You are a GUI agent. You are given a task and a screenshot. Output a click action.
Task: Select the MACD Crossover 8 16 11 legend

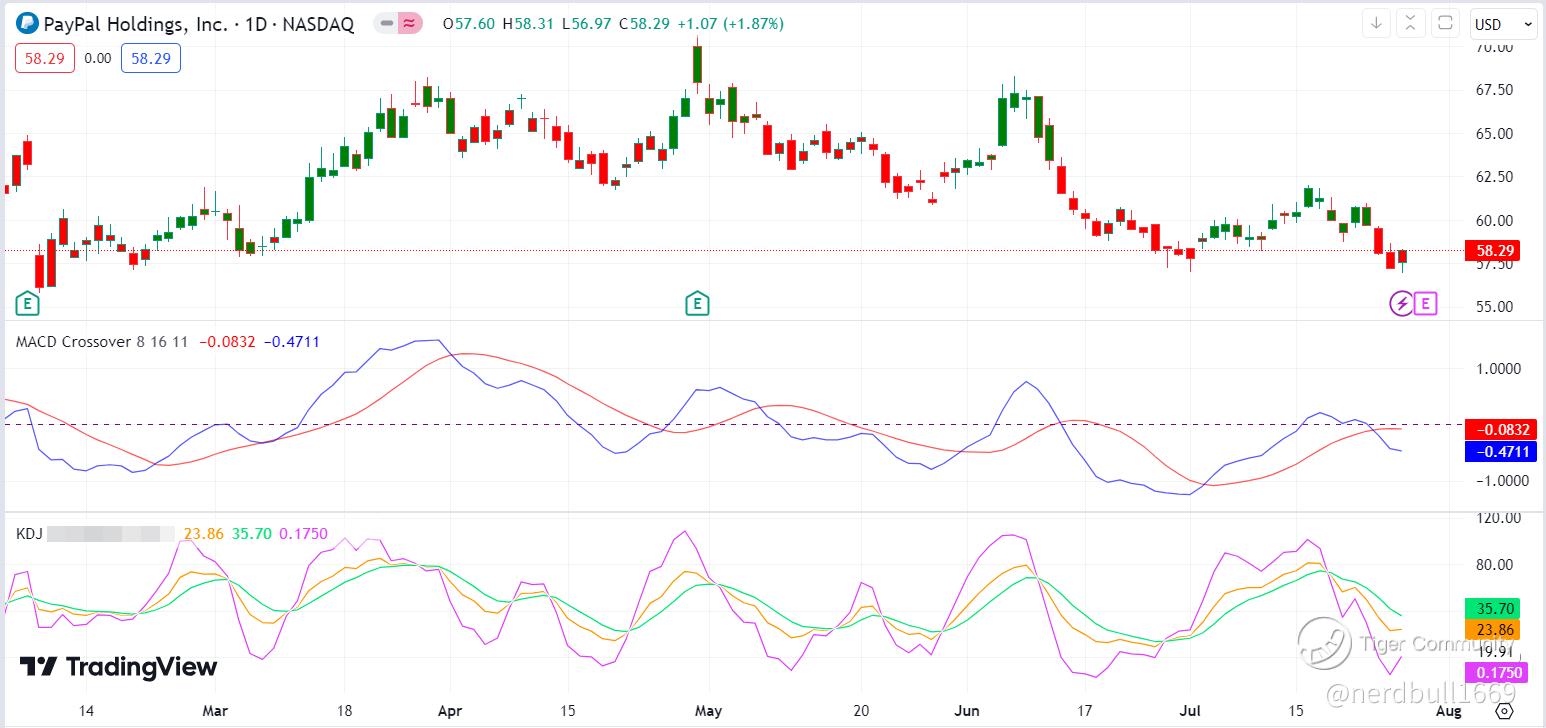[101, 342]
